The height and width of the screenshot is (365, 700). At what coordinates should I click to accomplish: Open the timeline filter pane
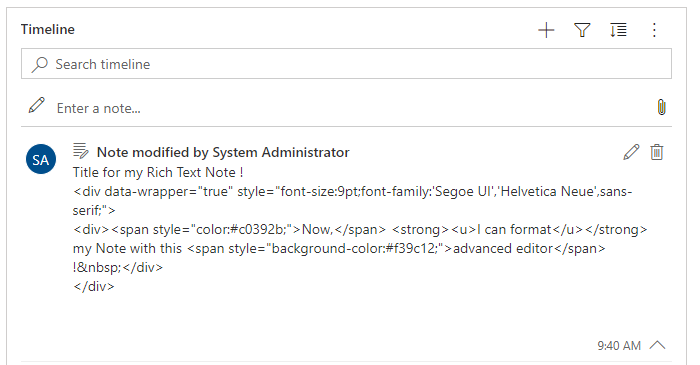[582, 30]
